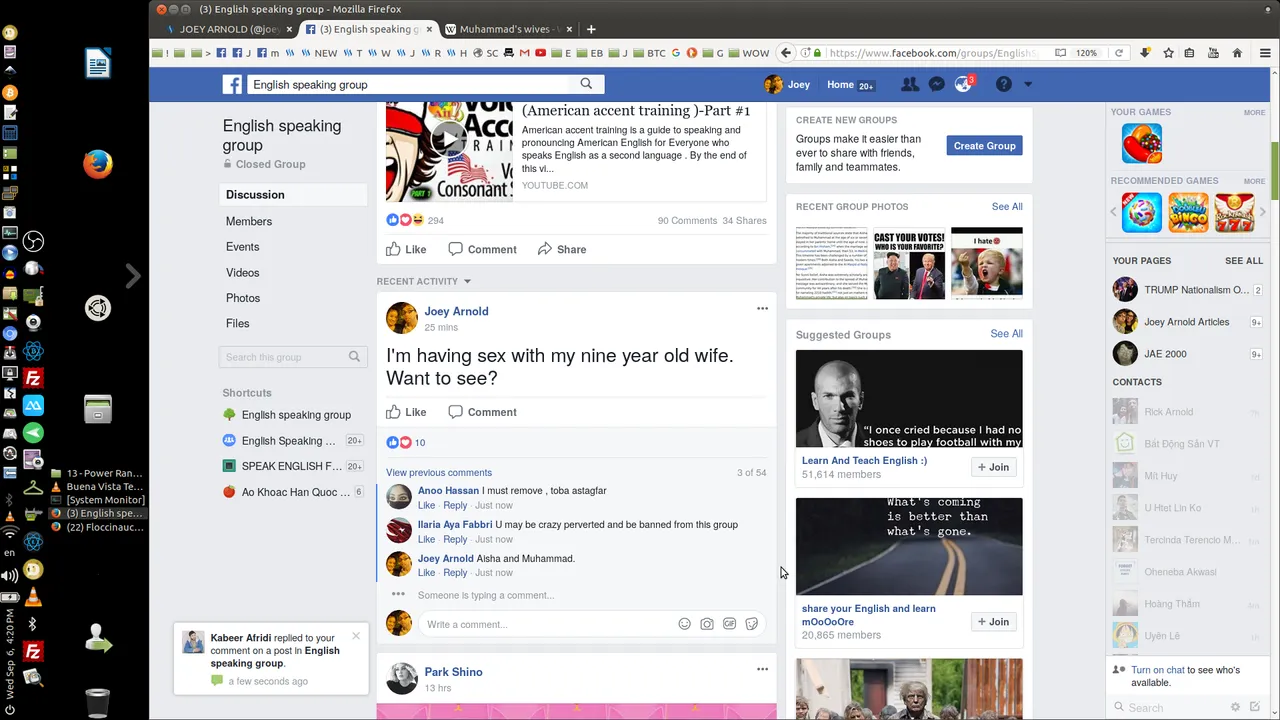This screenshot has width=1280, height=720.
Task: Comment on the American accent training post
Action: click(483, 249)
